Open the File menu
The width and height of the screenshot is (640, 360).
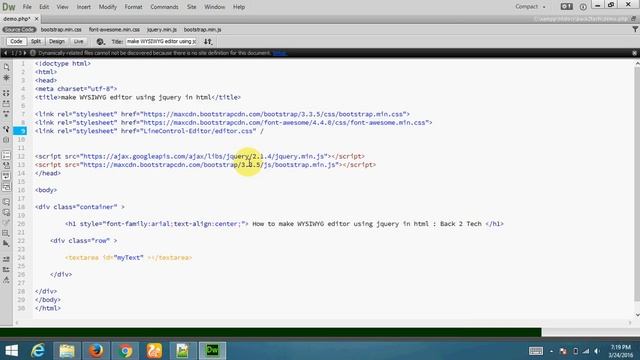pyautogui.click(x=27, y=7)
